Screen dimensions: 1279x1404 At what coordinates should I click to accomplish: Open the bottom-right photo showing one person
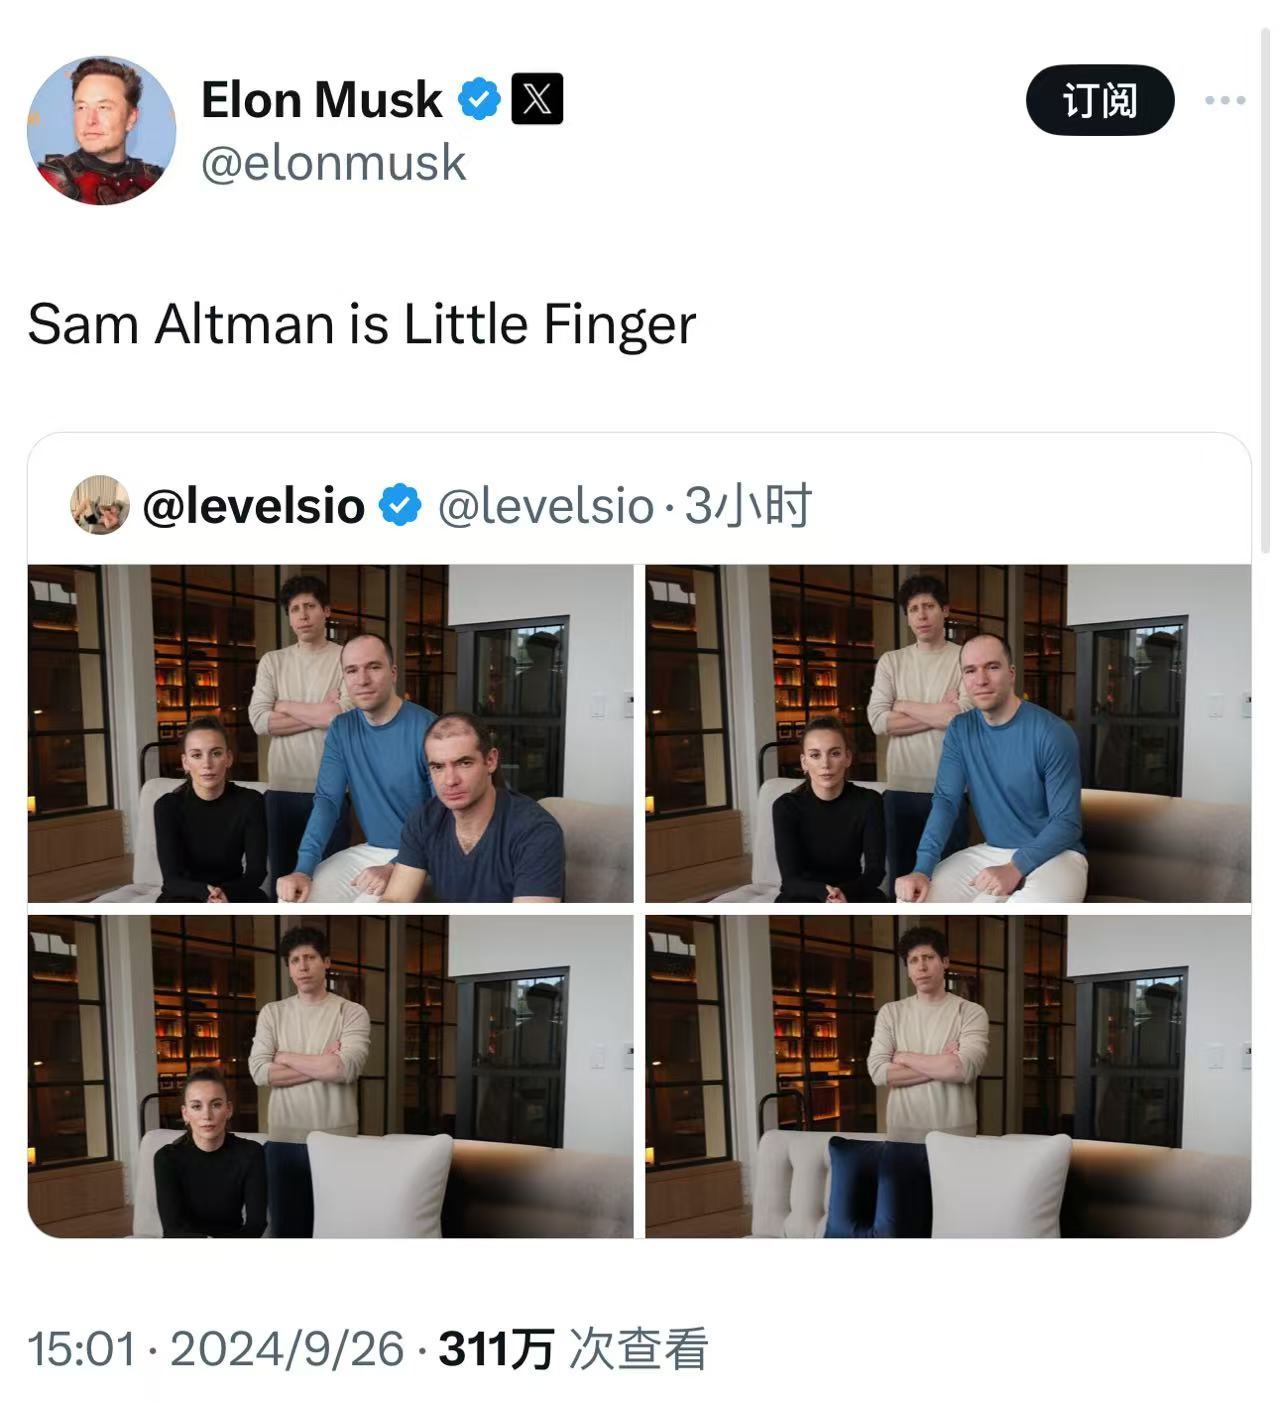[947, 1076]
